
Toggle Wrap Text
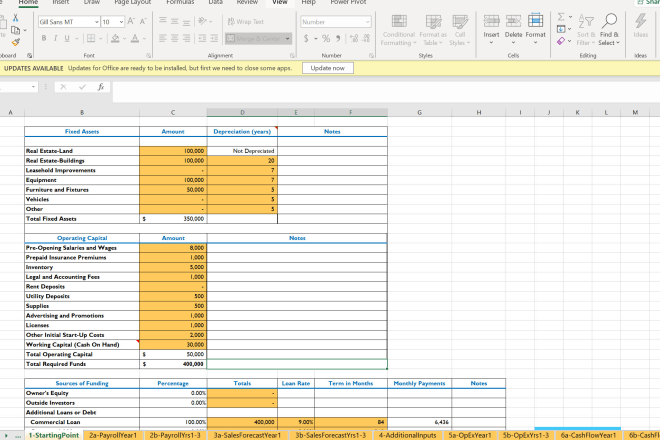point(246,21)
